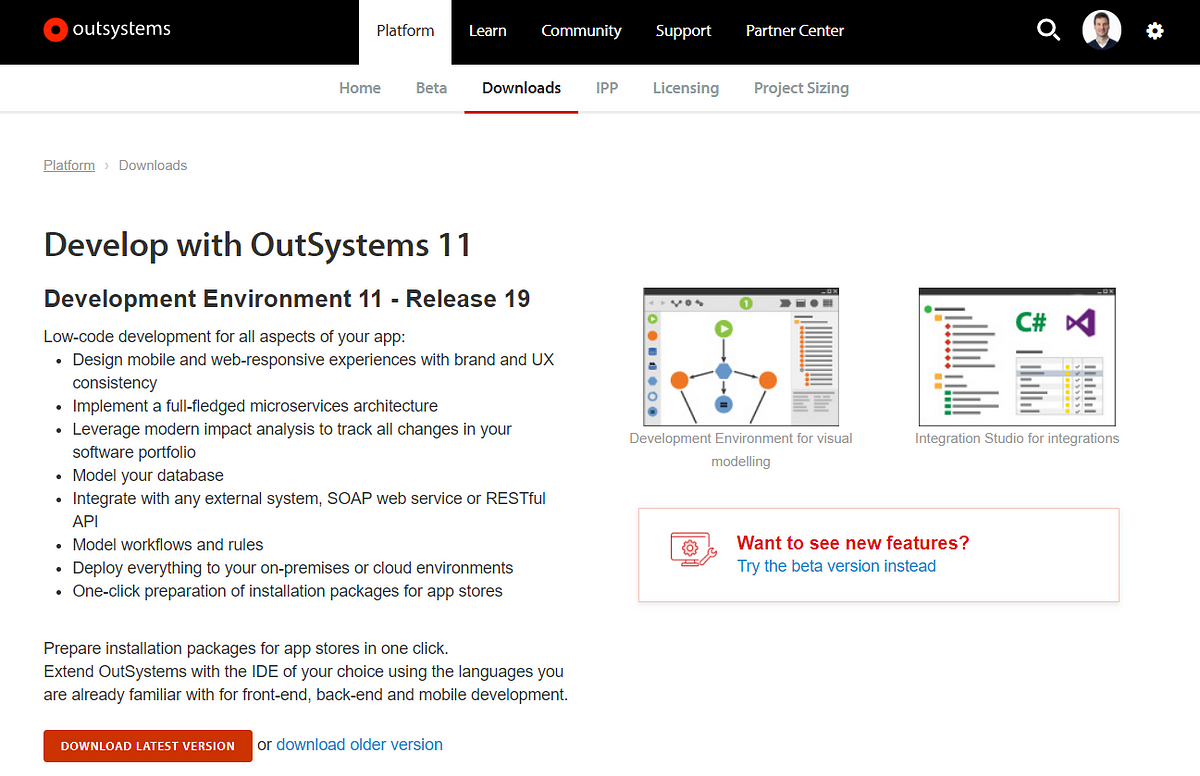Viewport: 1200px width, 776px height.
Task: Select the Platform top menu tab
Action: 405,31
